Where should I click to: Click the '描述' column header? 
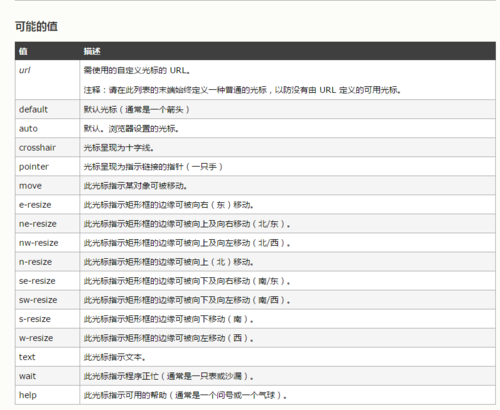[92, 51]
